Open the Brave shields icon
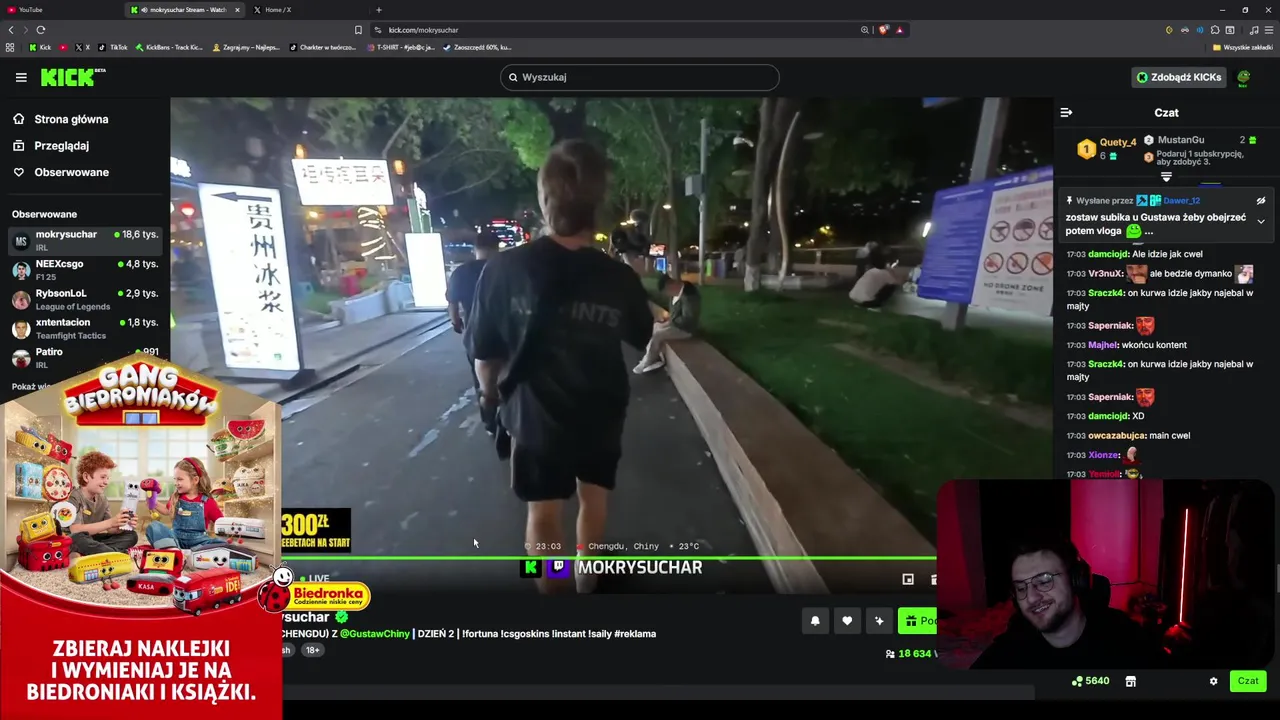1280x720 pixels. click(x=883, y=30)
